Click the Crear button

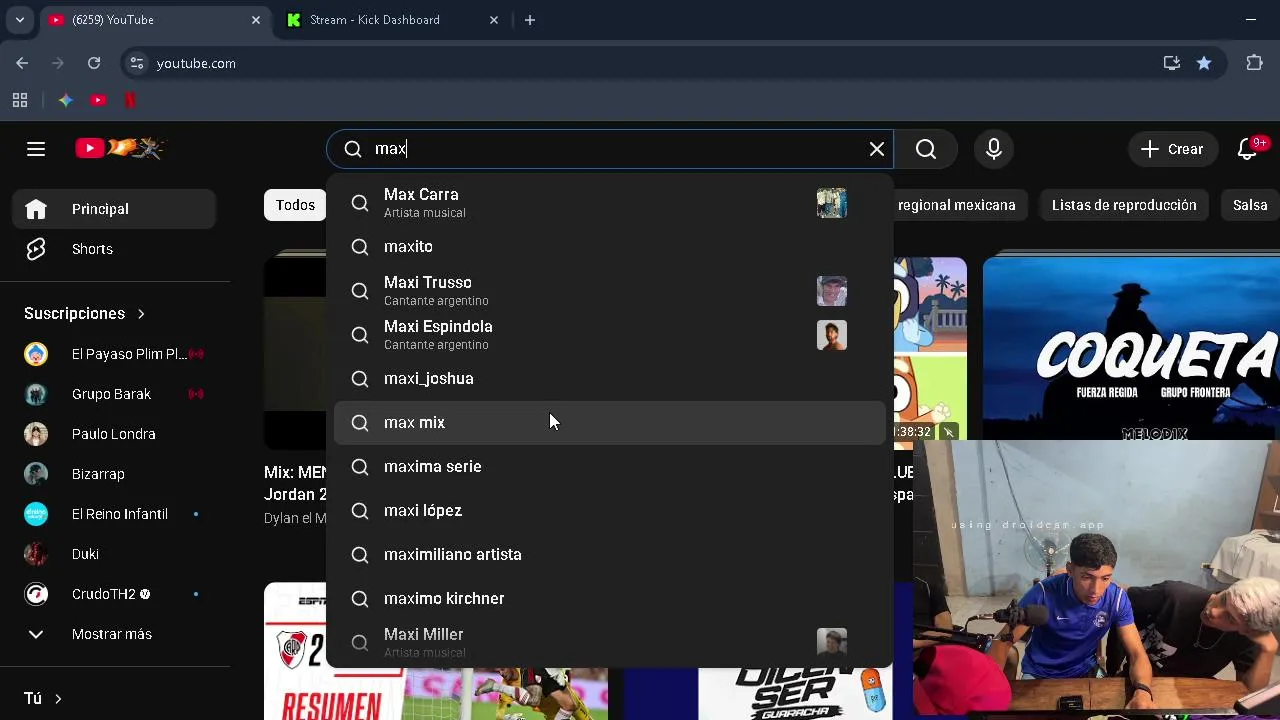[x=1173, y=149]
